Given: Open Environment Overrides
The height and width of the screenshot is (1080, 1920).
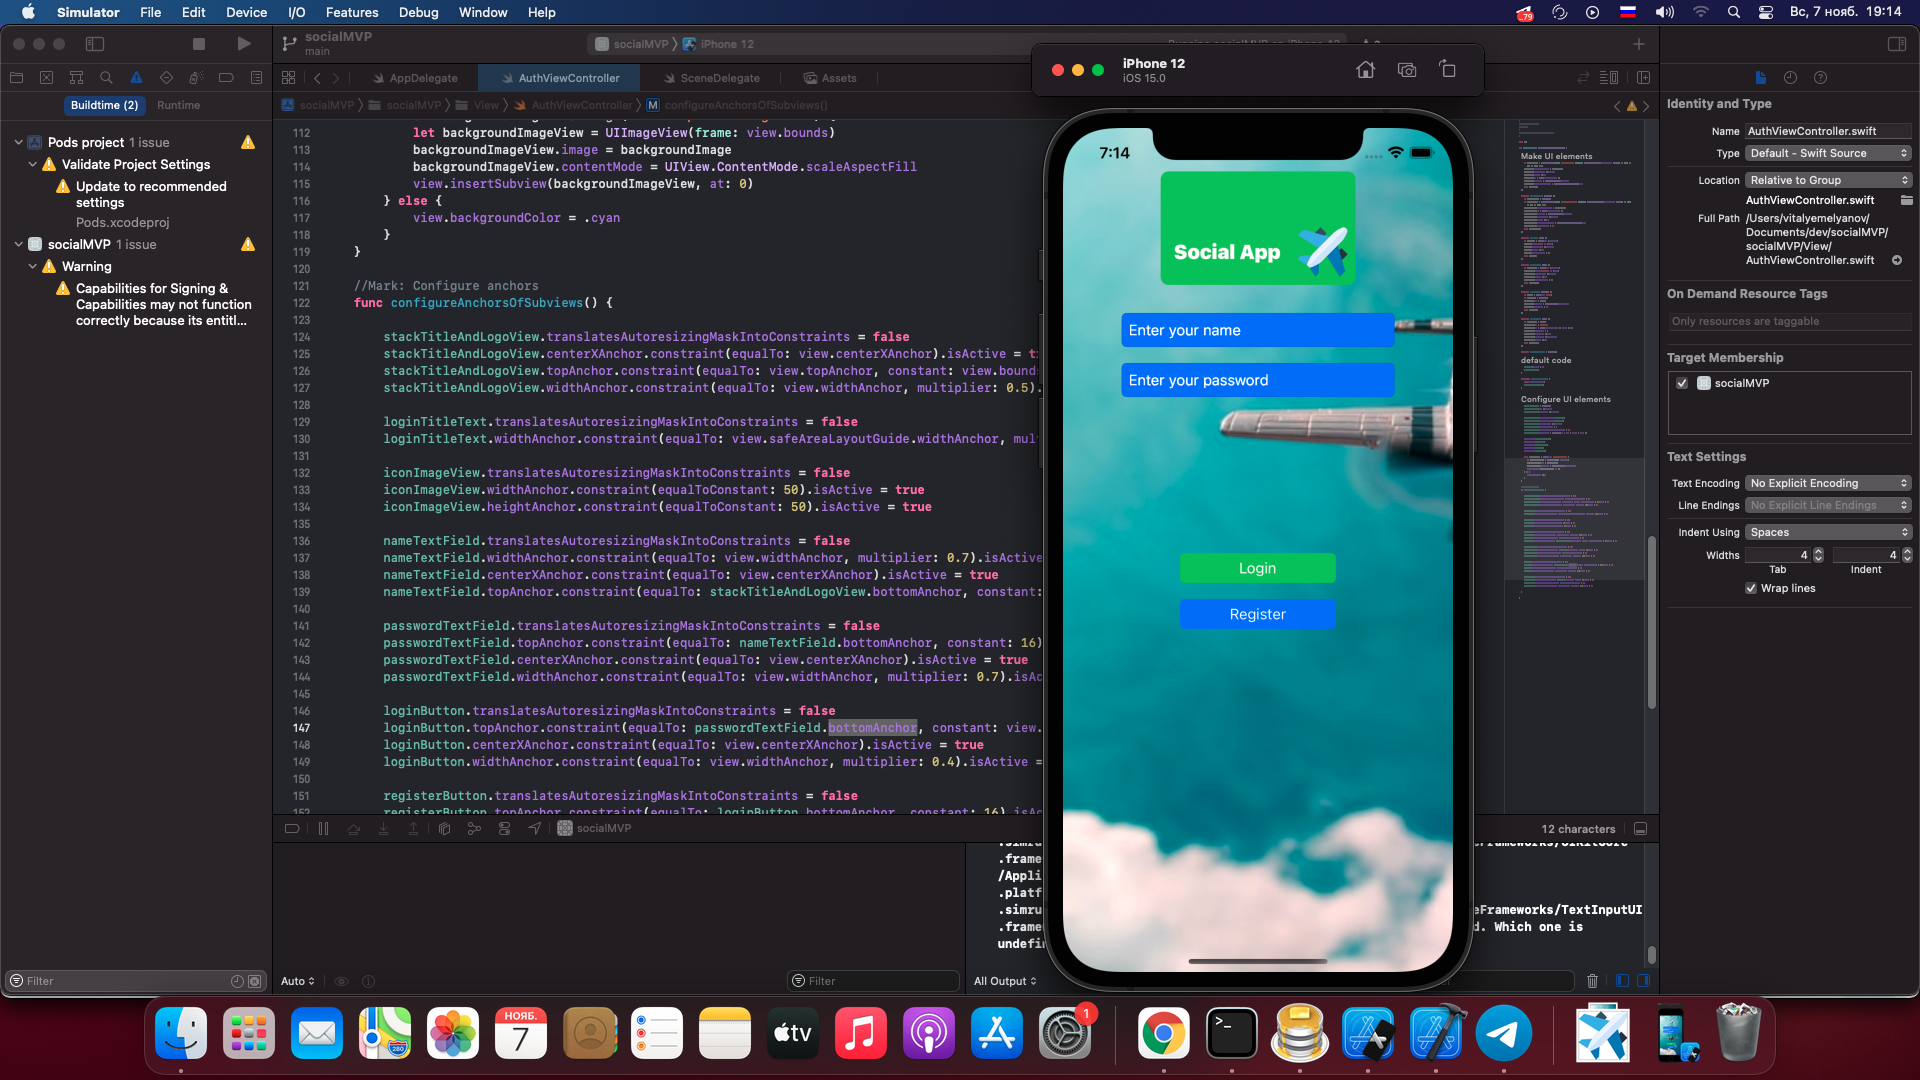Looking at the screenshot, I should tap(504, 828).
